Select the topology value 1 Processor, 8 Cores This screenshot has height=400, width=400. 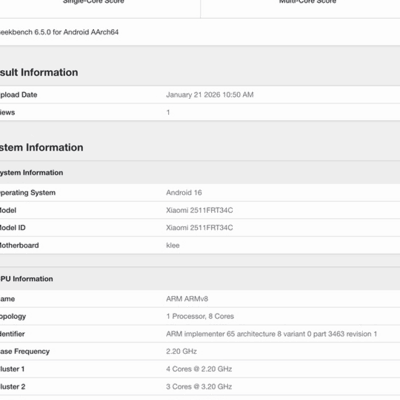(200, 316)
